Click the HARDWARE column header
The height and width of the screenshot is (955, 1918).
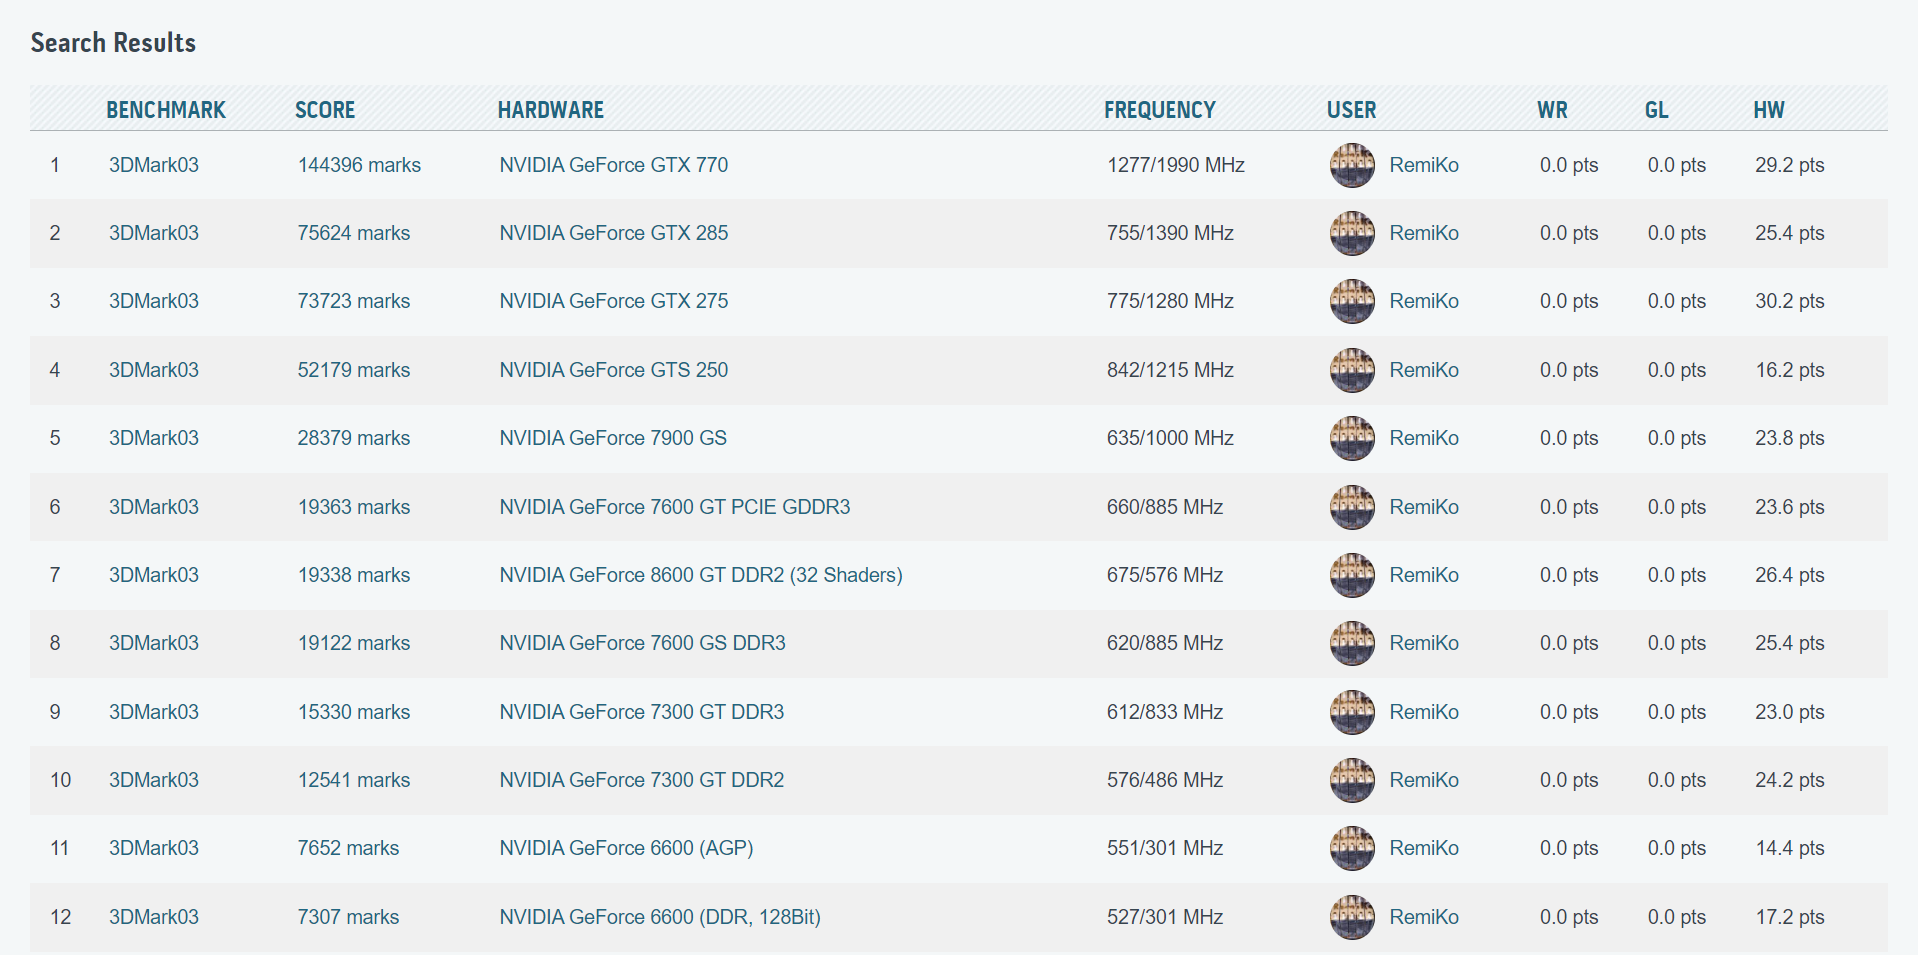tap(550, 110)
